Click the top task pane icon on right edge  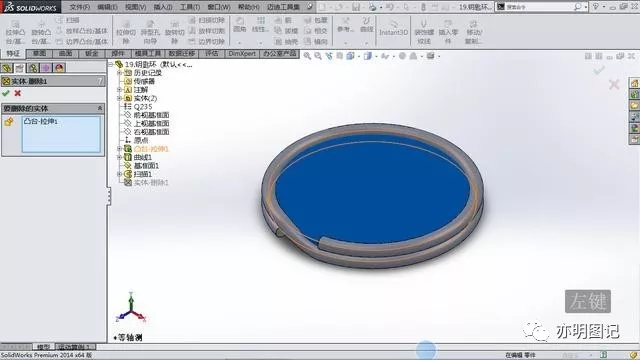[x=635, y=83]
